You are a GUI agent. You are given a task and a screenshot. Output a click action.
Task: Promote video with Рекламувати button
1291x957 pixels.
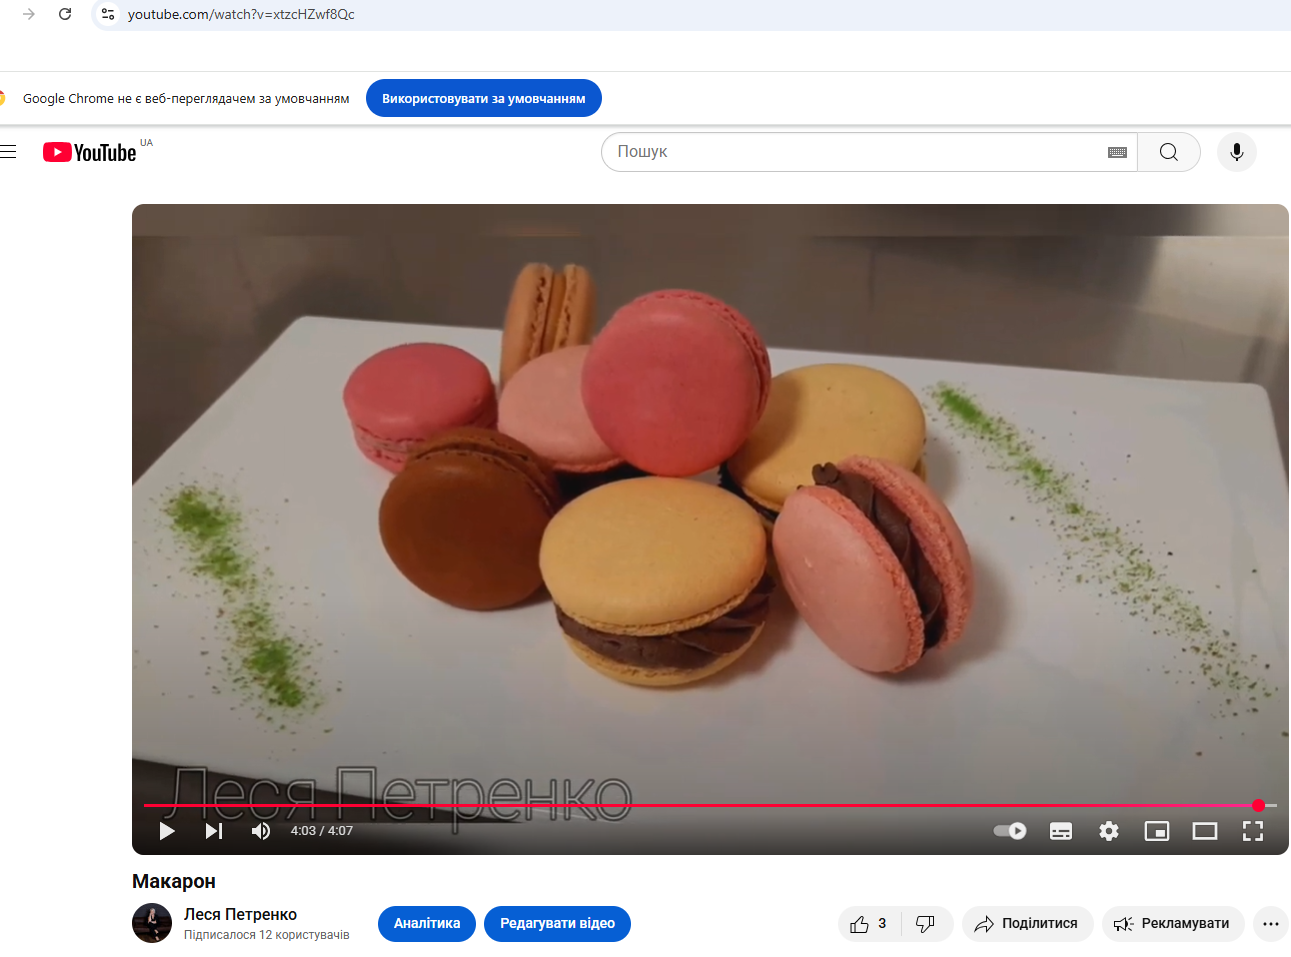1173,923
